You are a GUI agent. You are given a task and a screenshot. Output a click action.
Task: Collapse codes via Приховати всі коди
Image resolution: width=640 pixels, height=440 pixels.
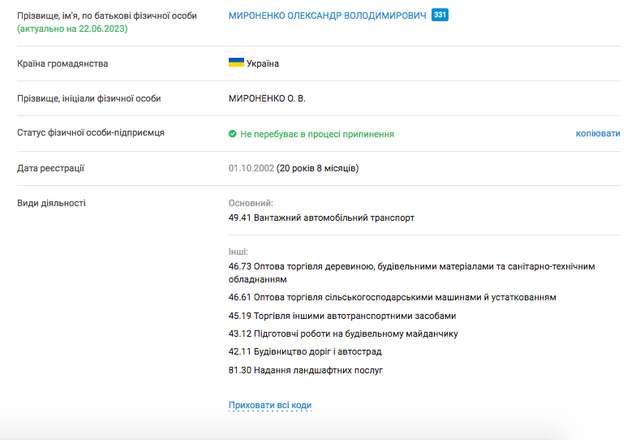[x=270, y=405]
